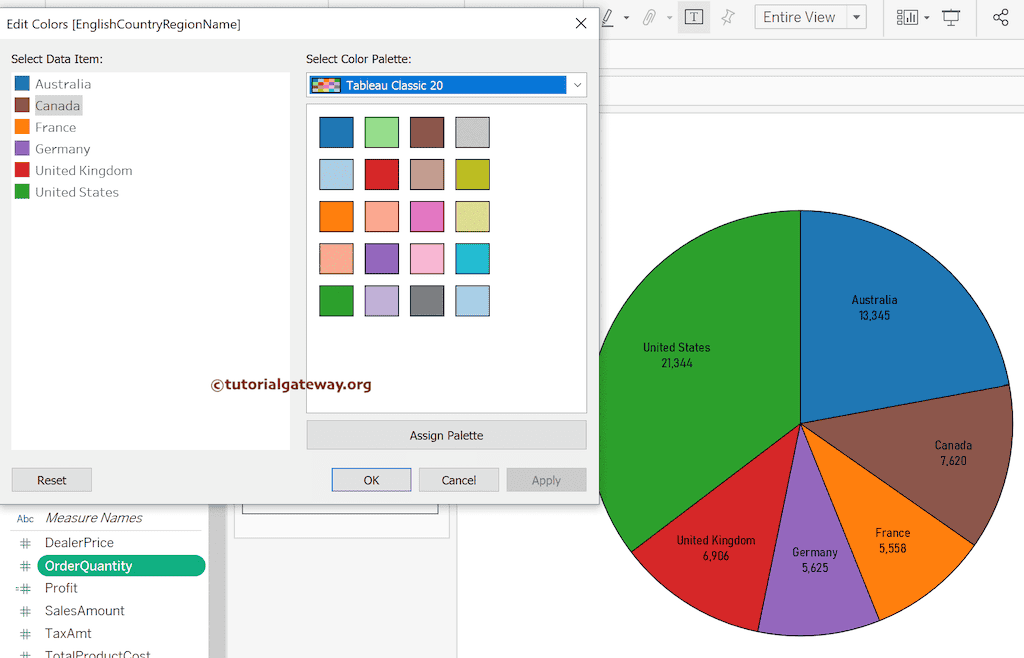
Task: Pick the light green swatch in the palette
Action: 381,133
